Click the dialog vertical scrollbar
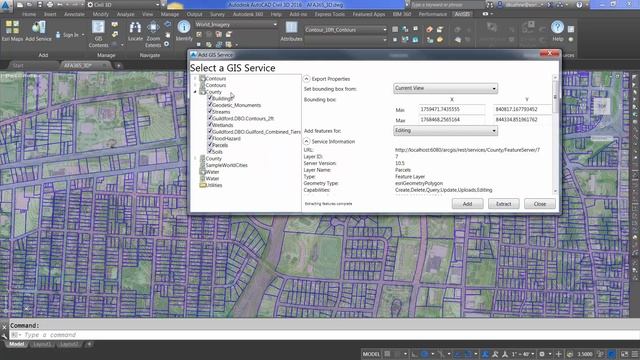 coord(555,134)
